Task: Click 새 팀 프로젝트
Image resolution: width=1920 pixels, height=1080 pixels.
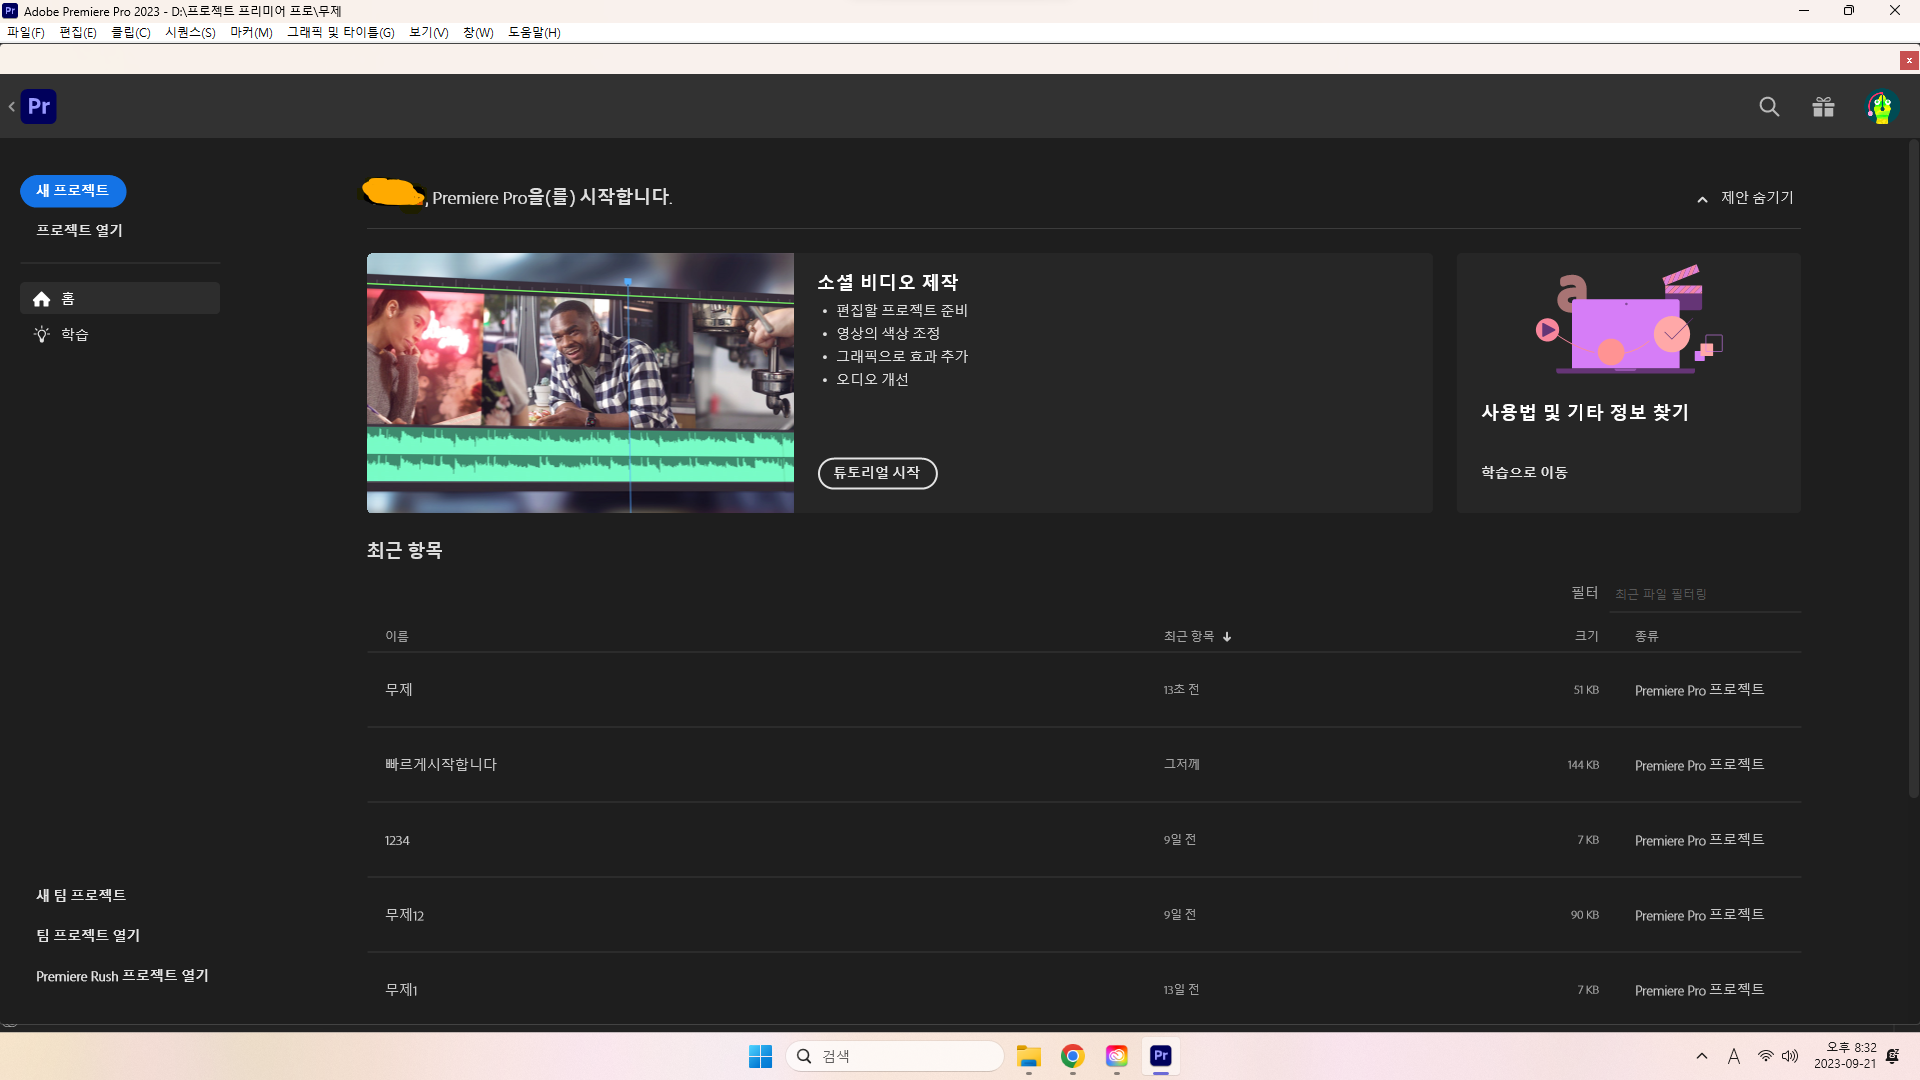Action: pyautogui.click(x=81, y=896)
